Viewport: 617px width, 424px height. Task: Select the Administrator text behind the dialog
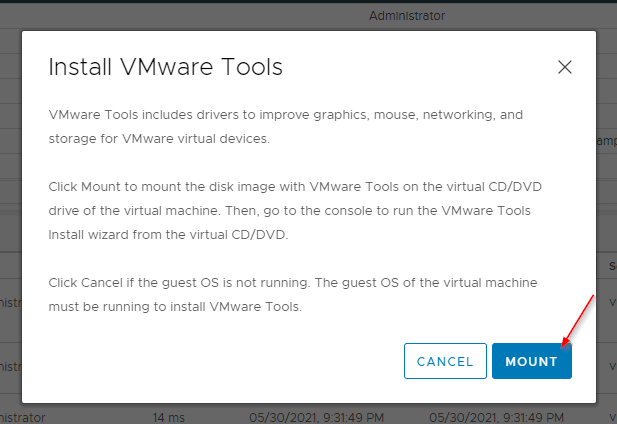pyautogui.click(x=407, y=16)
